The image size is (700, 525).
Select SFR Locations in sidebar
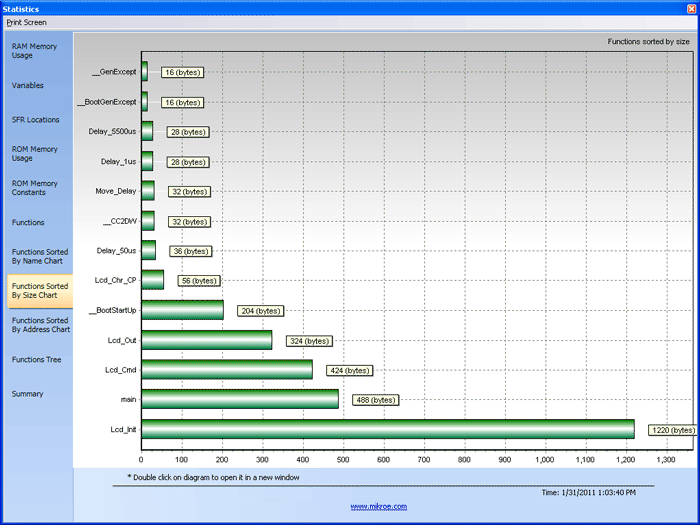tap(35, 120)
